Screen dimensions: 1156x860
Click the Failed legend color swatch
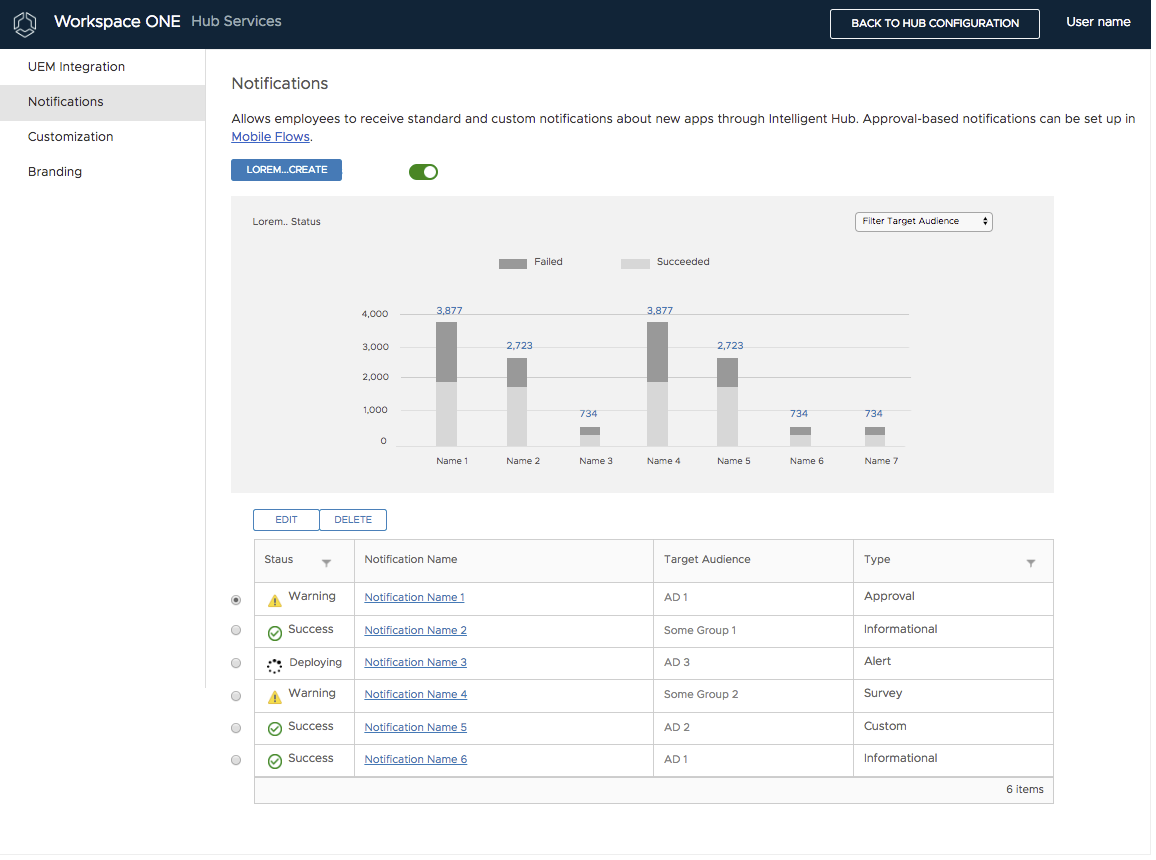click(x=513, y=264)
